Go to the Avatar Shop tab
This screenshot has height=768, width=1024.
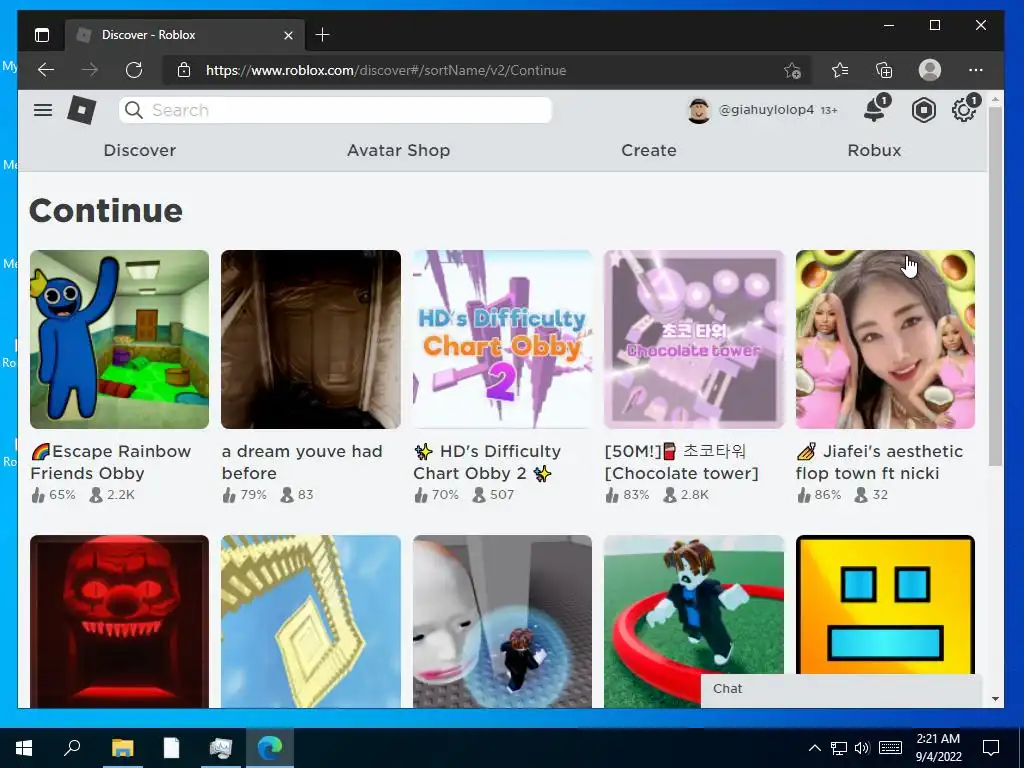(x=398, y=150)
